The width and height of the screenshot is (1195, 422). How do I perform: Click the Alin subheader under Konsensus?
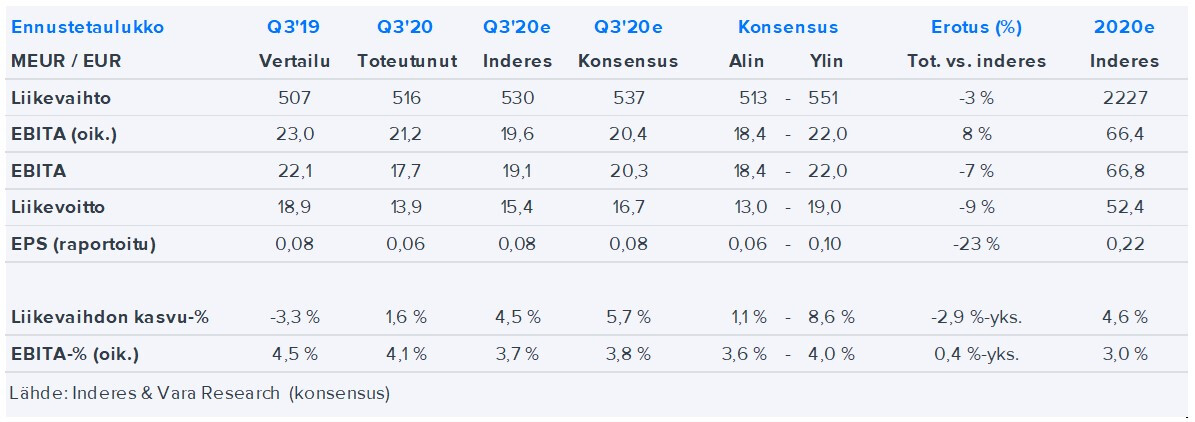click(x=747, y=61)
